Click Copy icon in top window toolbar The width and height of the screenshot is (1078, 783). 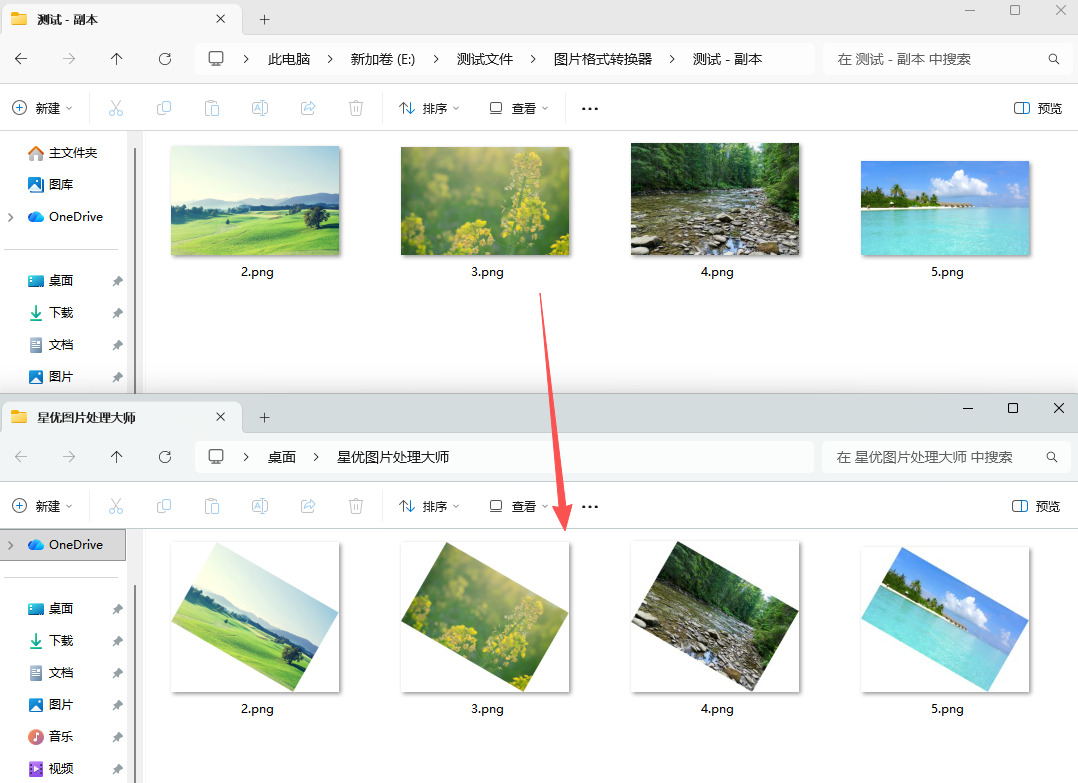click(x=164, y=108)
